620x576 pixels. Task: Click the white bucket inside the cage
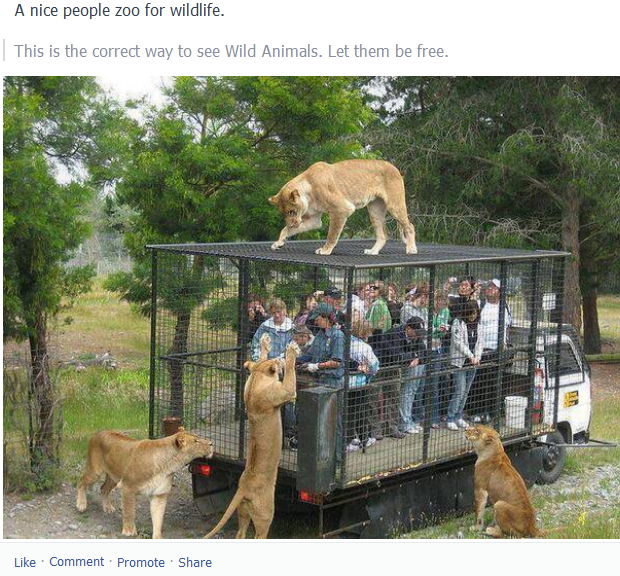point(516,412)
